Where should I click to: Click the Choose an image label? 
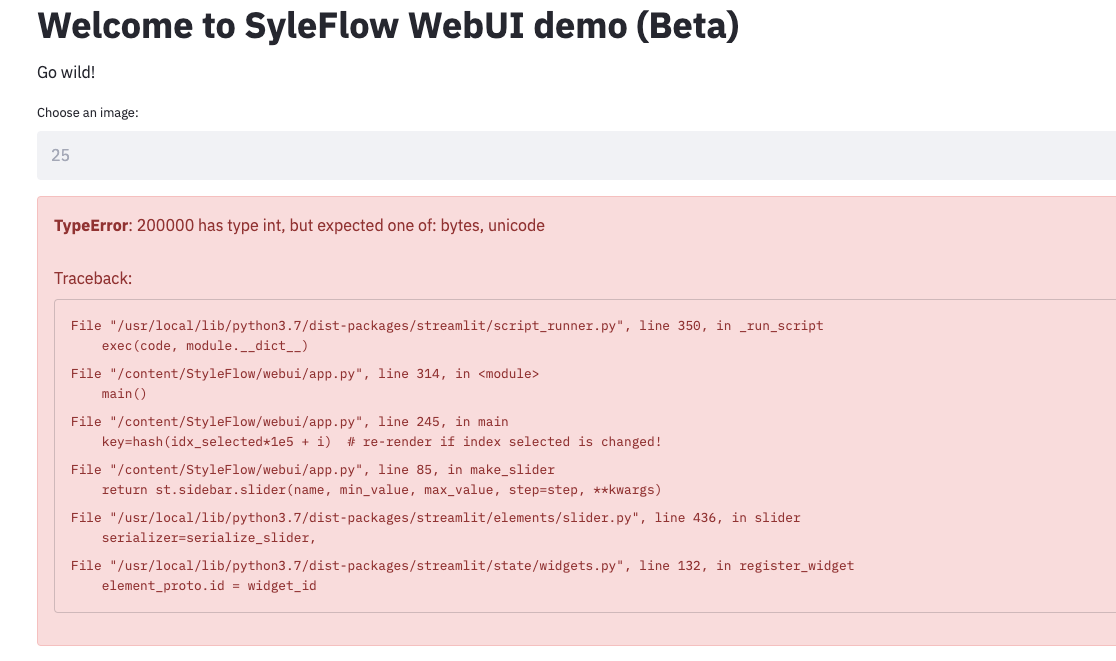[x=88, y=113]
